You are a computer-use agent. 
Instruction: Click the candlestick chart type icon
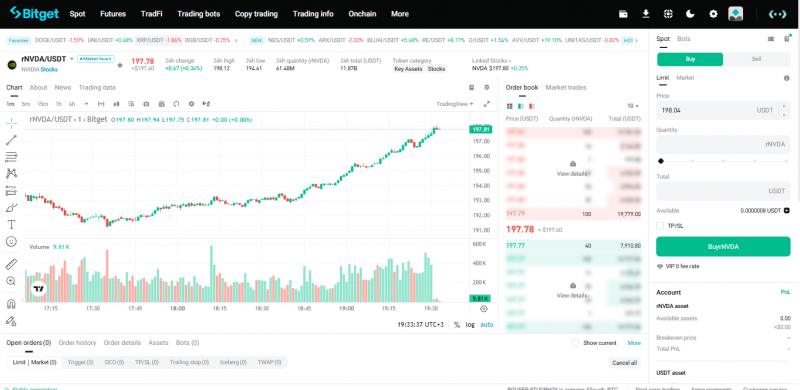tap(116, 104)
